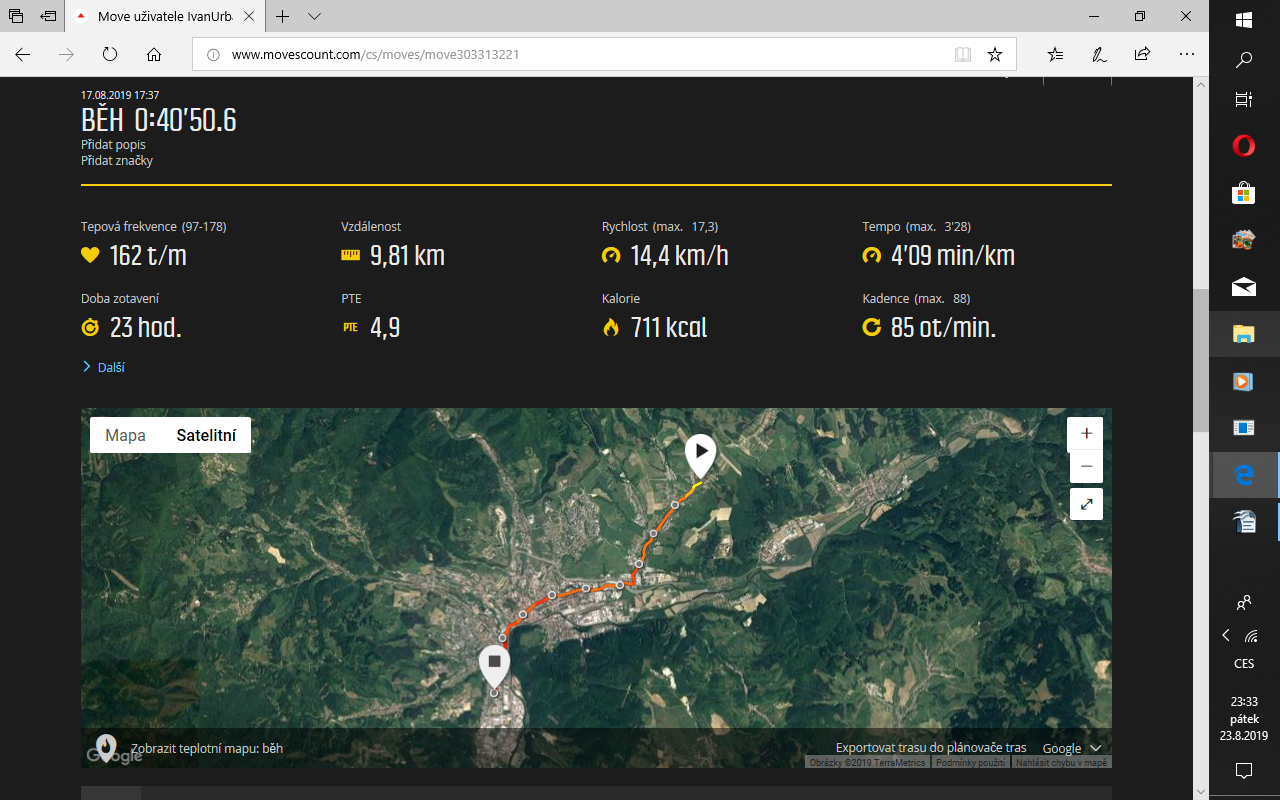
Task: Add this page to favorites star
Action: (x=994, y=55)
